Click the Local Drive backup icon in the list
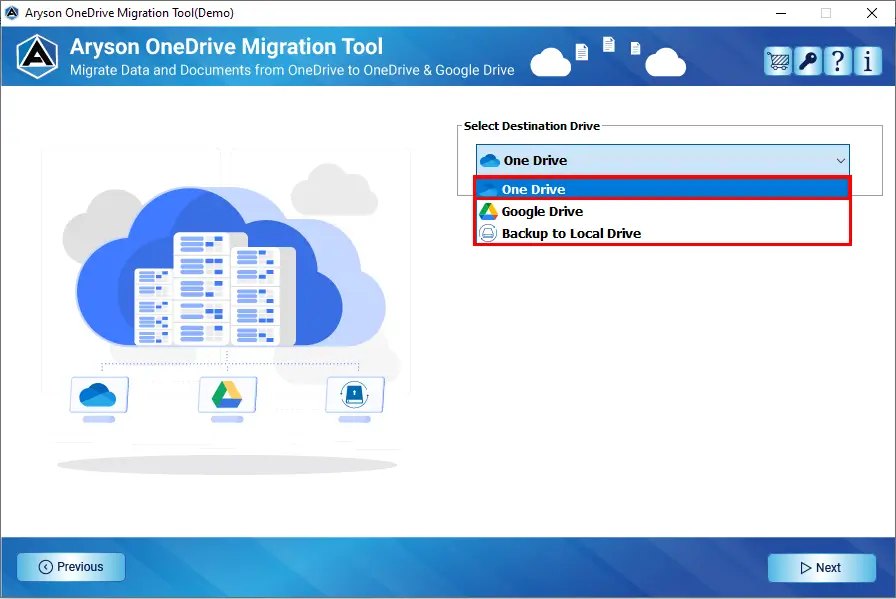Viewport: 896px width, 599px height. coord(487,233)
